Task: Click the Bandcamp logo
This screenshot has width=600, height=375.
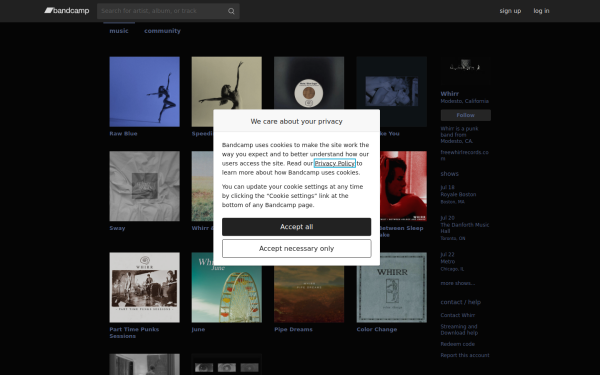Action: click(67, 11)
